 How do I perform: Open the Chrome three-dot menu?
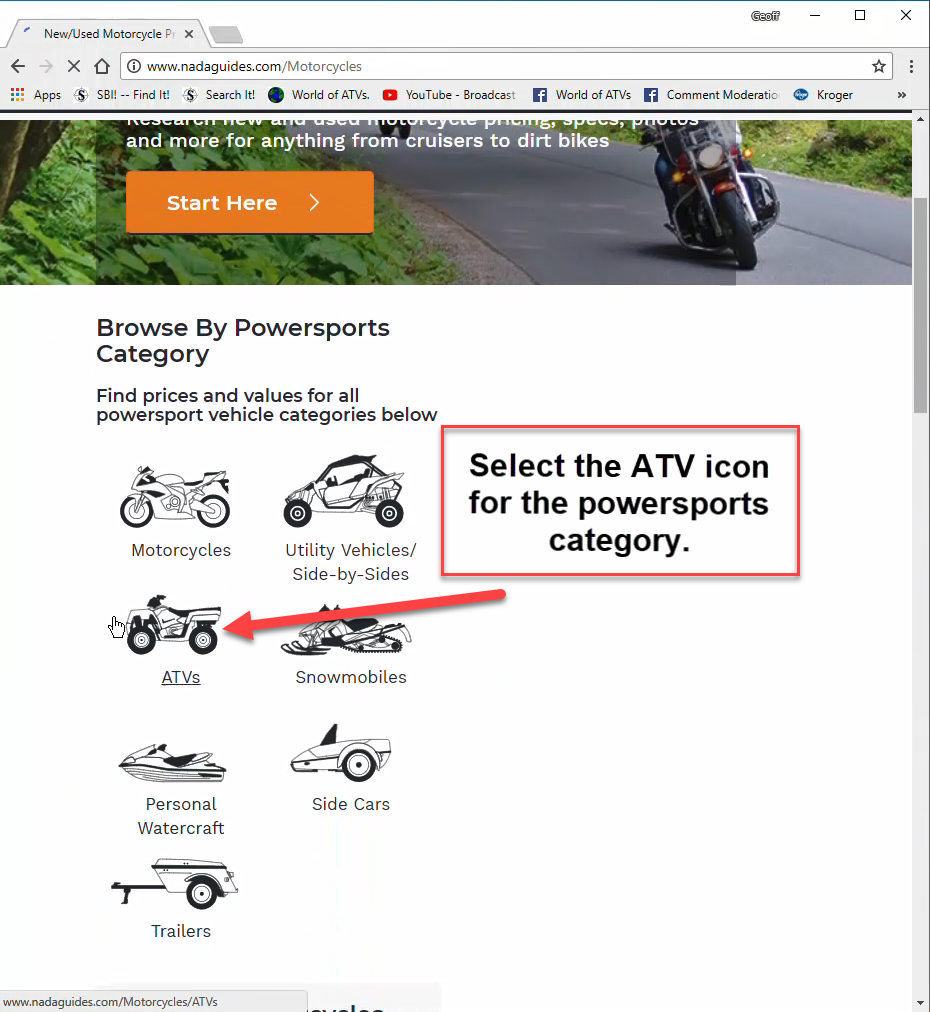(x=911, y=66)
